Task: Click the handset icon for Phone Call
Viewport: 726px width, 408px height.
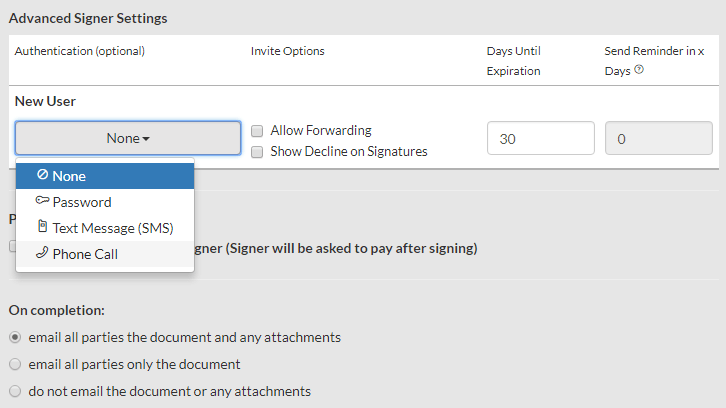Action: pyautogui.click(x=42, y=253)
